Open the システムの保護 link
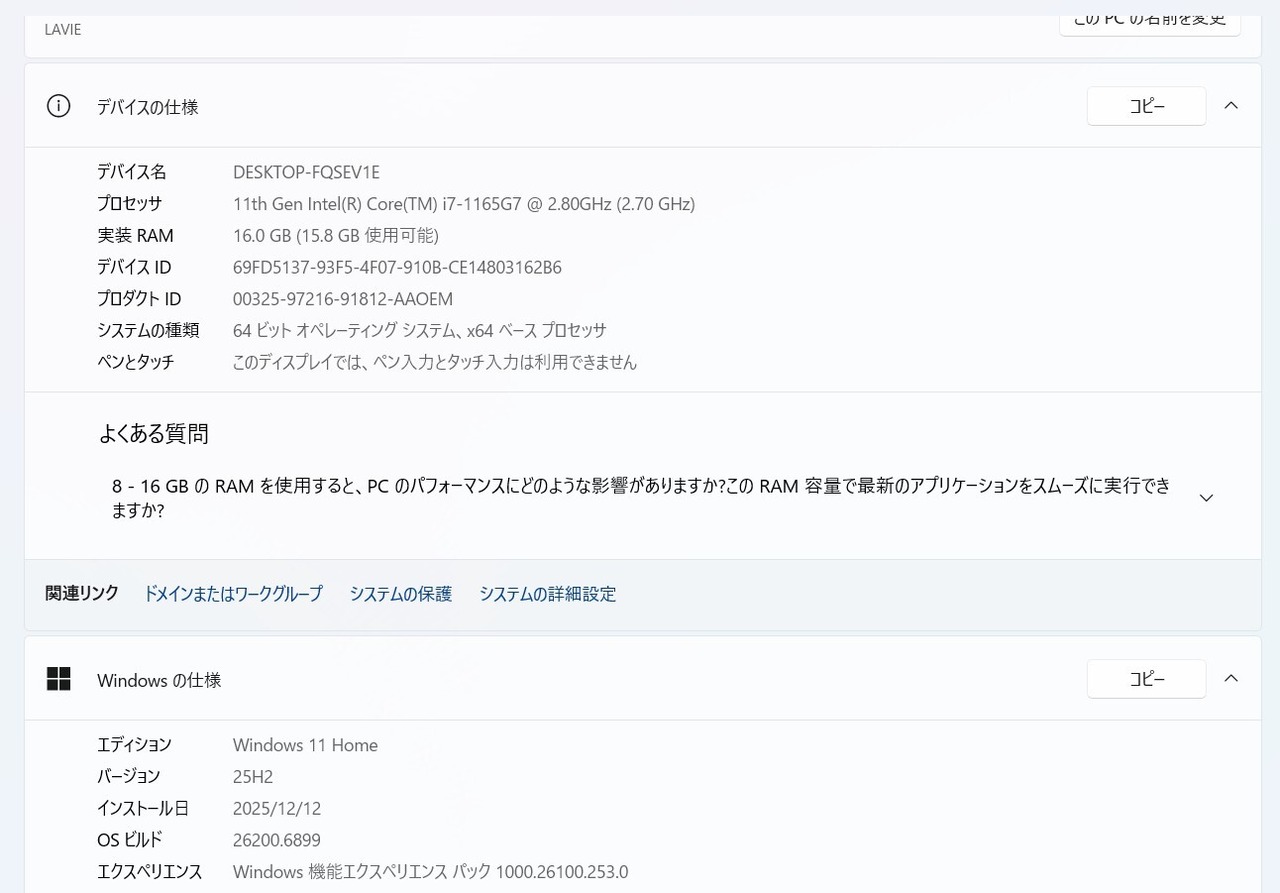This screenshot has width=1280, height=893. 400,594
